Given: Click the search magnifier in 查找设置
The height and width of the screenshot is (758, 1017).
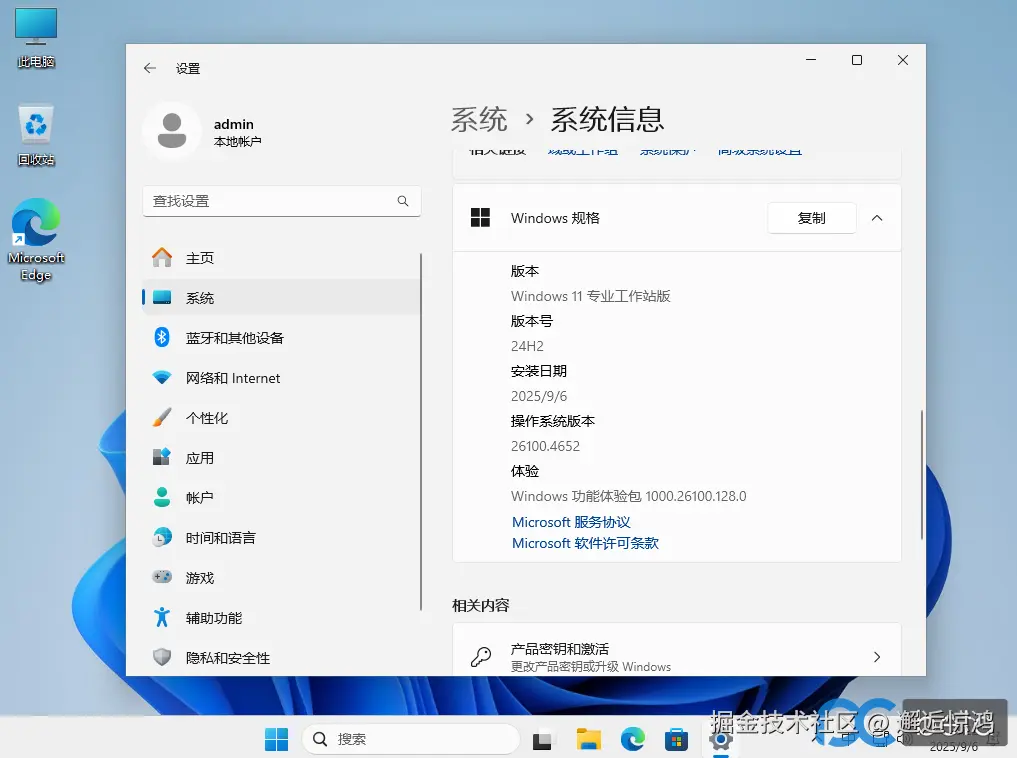Looking at the screenshot, I should pos(403,201).
